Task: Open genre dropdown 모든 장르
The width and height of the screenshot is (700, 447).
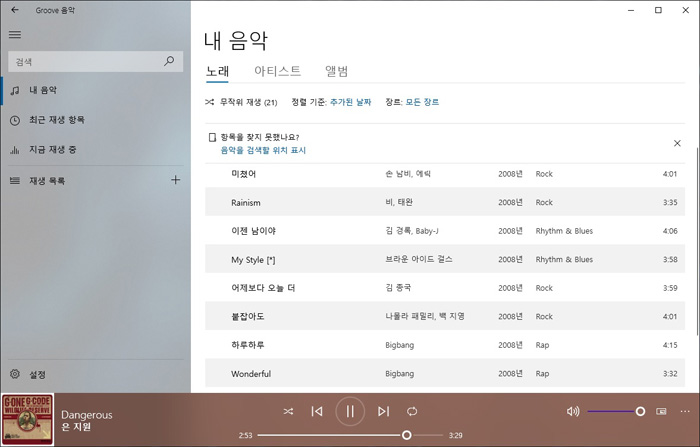Action: click(422, 102)
